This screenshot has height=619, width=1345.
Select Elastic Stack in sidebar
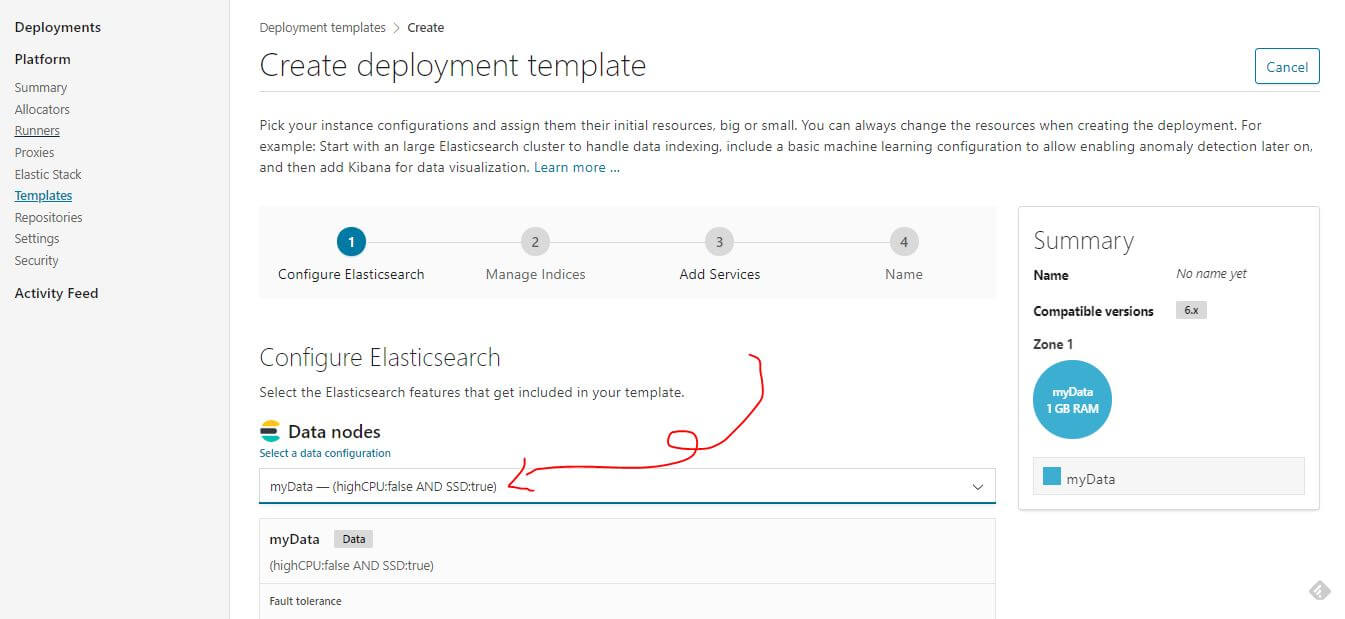coord(48,175)
